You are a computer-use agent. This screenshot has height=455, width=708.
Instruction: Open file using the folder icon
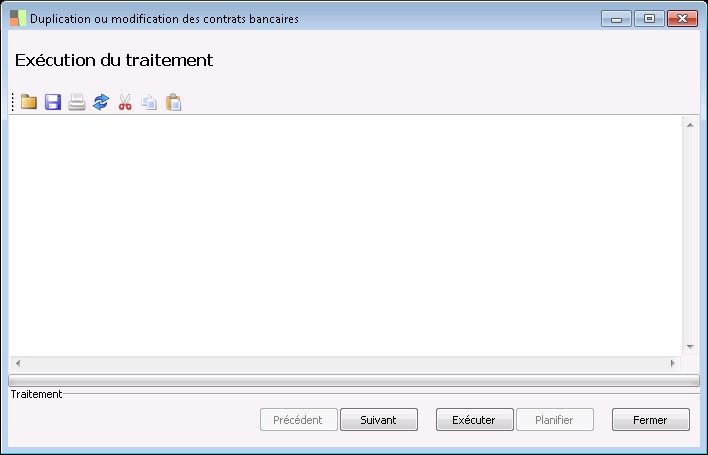coord(28,102)
